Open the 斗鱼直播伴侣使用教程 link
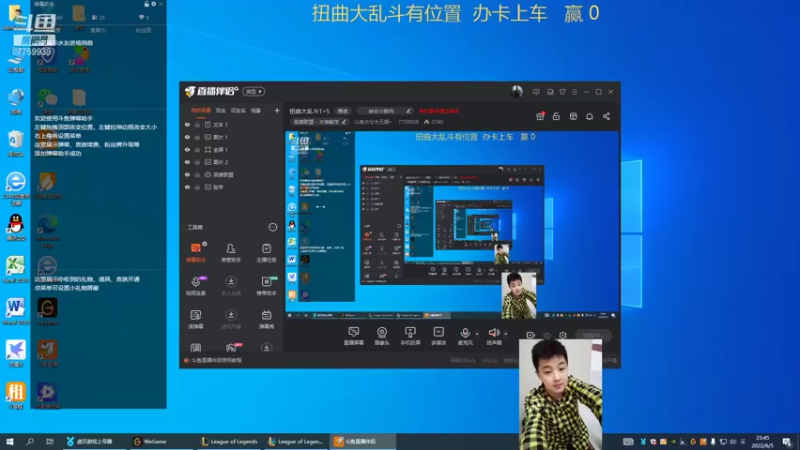 (216, 360)
